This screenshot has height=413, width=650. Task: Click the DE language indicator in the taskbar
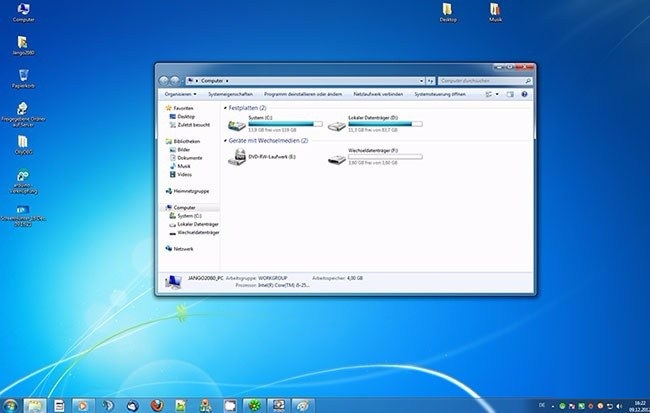(x=542, y=405)
